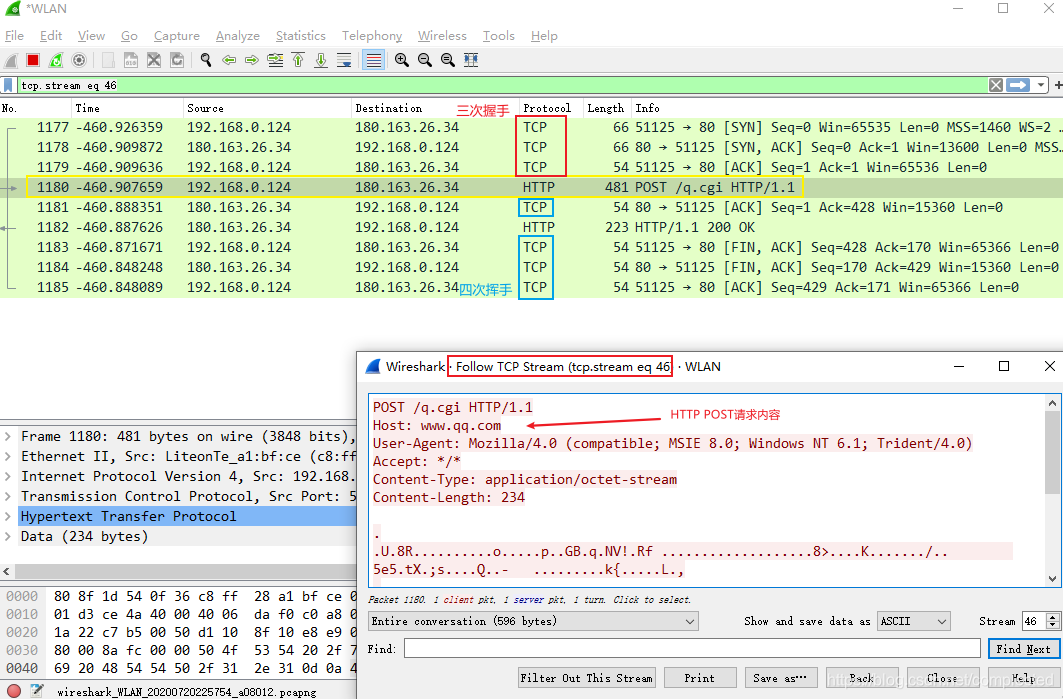
Task: Apply the display filter arrow button
Action: pos(1018,85)
